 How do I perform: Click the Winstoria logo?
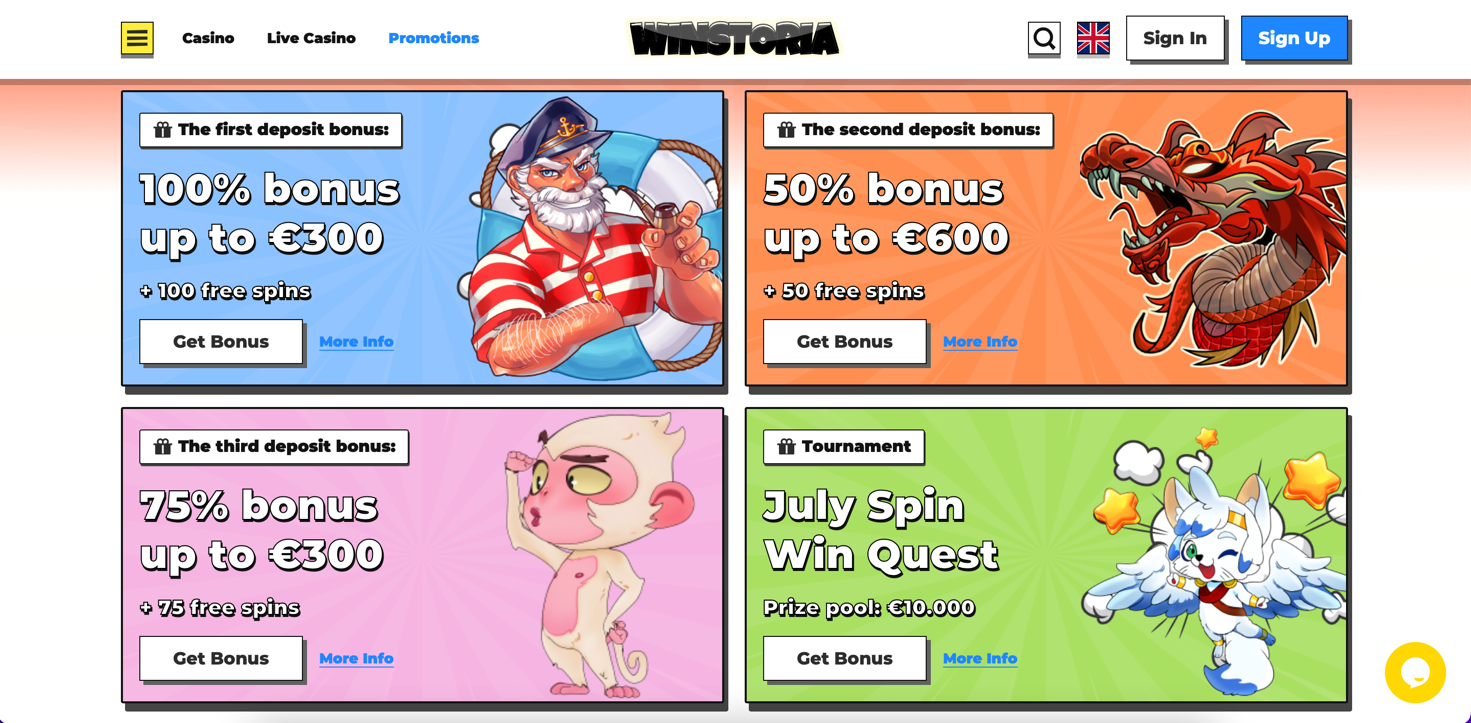point(734,39)
